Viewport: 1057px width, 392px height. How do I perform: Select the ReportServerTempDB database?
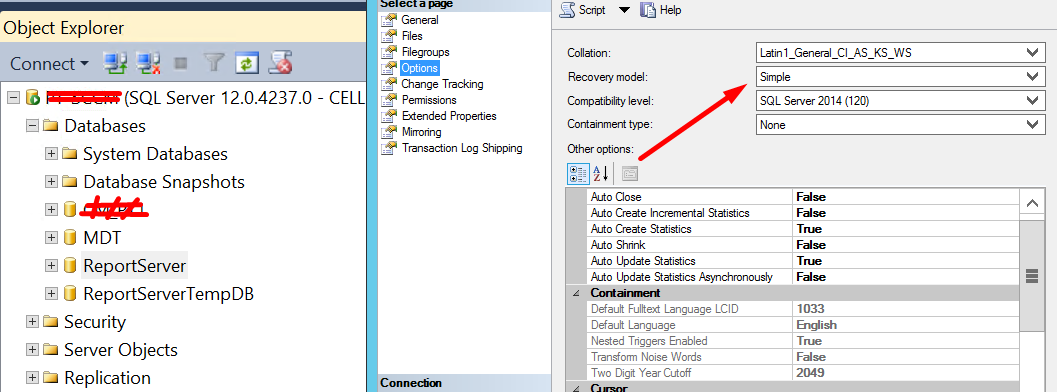pos(169,294)
